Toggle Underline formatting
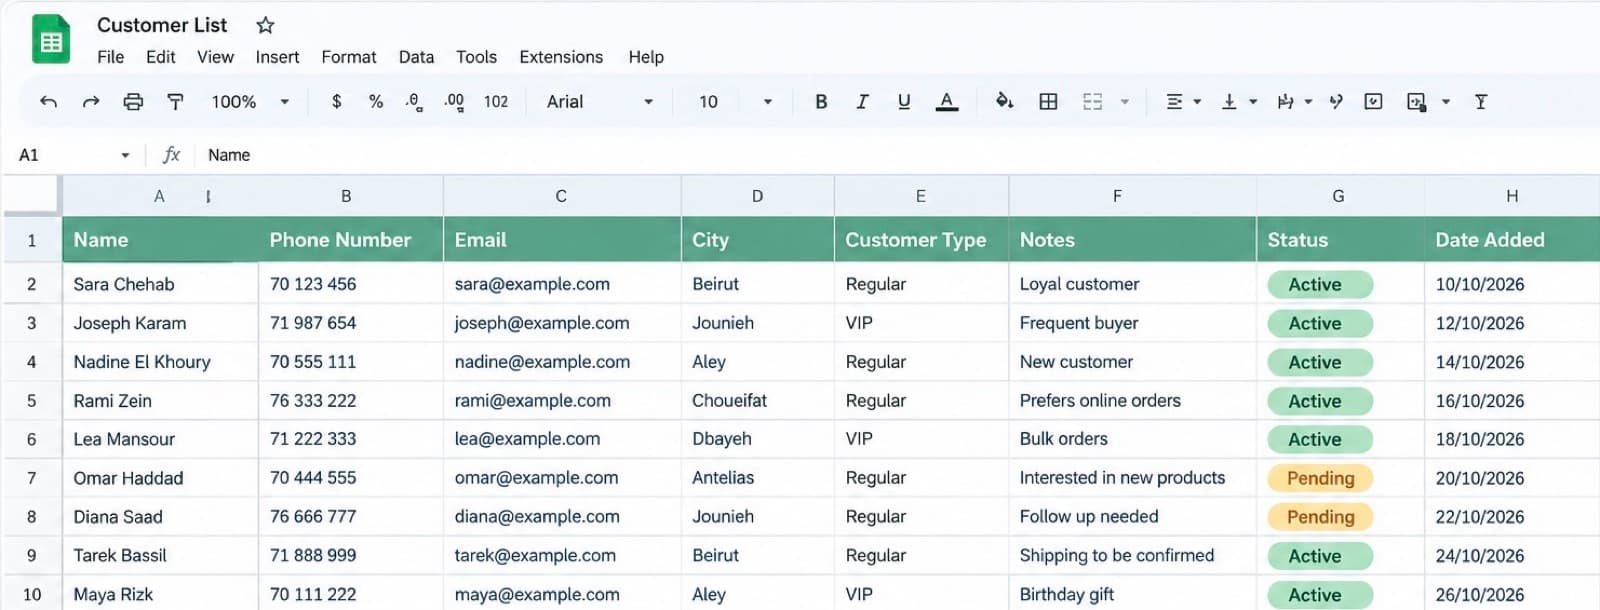The height and width of the screenshot is (610, 1600). point(904,101)
